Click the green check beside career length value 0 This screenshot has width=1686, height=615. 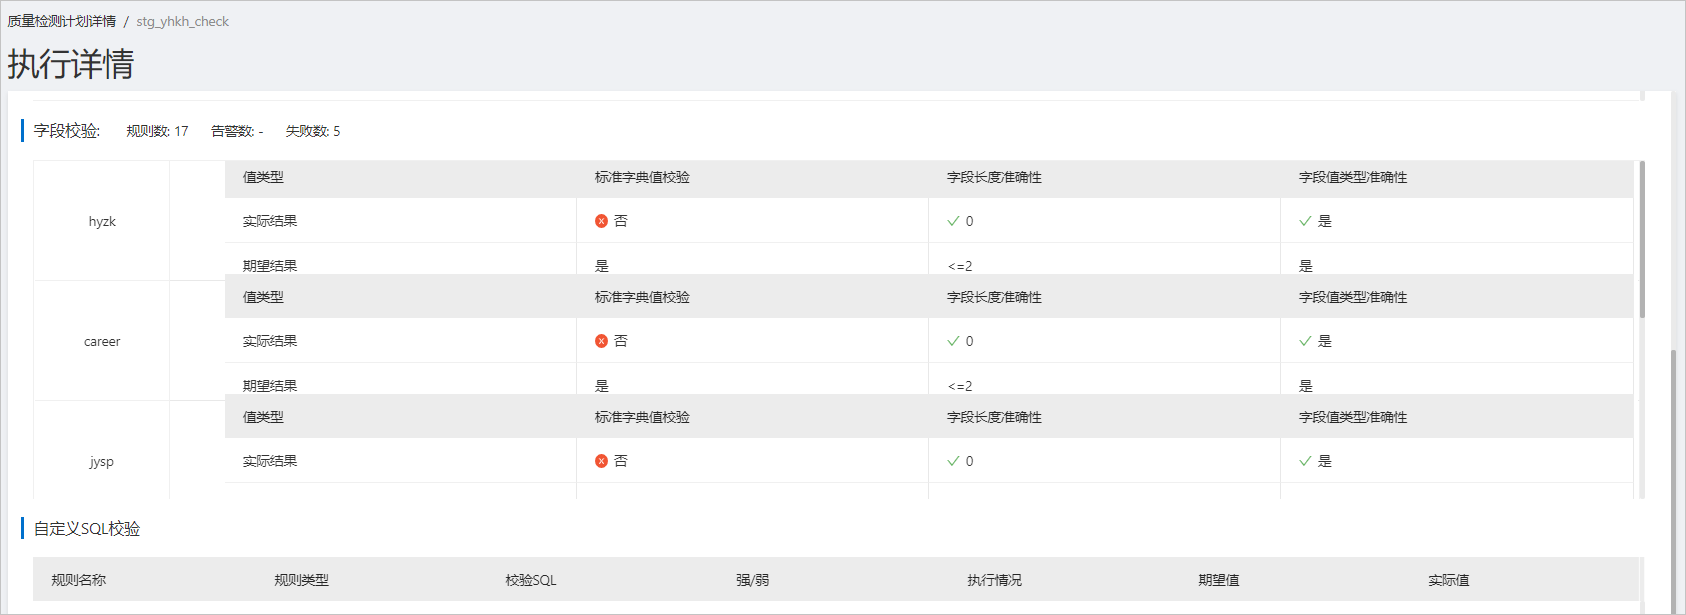(x=953, y=341)
